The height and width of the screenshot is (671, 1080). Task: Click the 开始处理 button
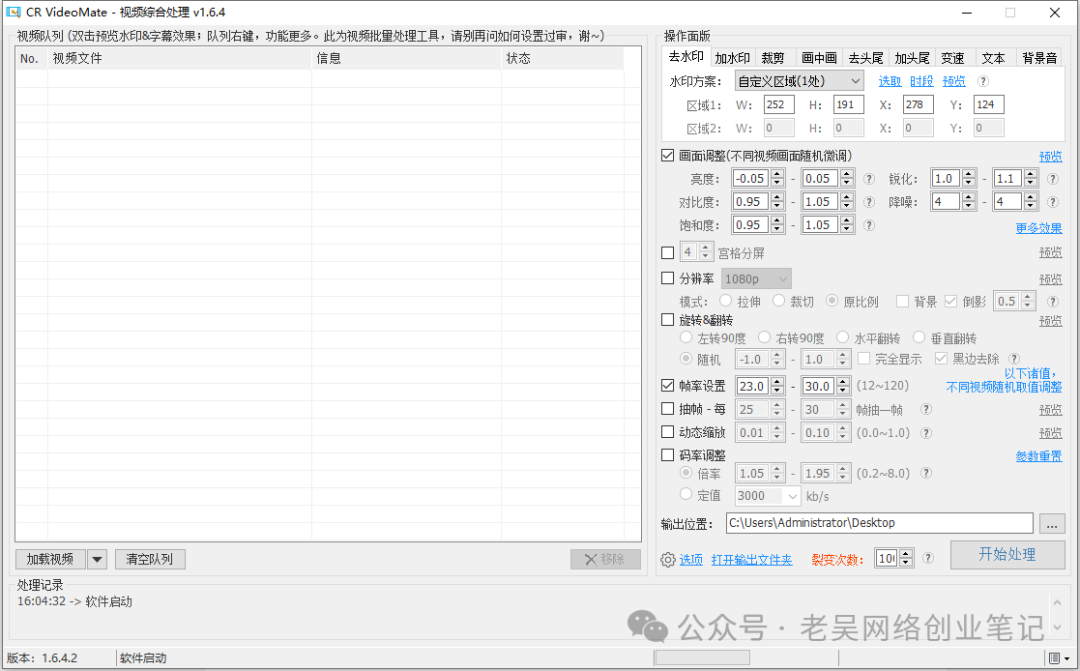point(1007,555)
